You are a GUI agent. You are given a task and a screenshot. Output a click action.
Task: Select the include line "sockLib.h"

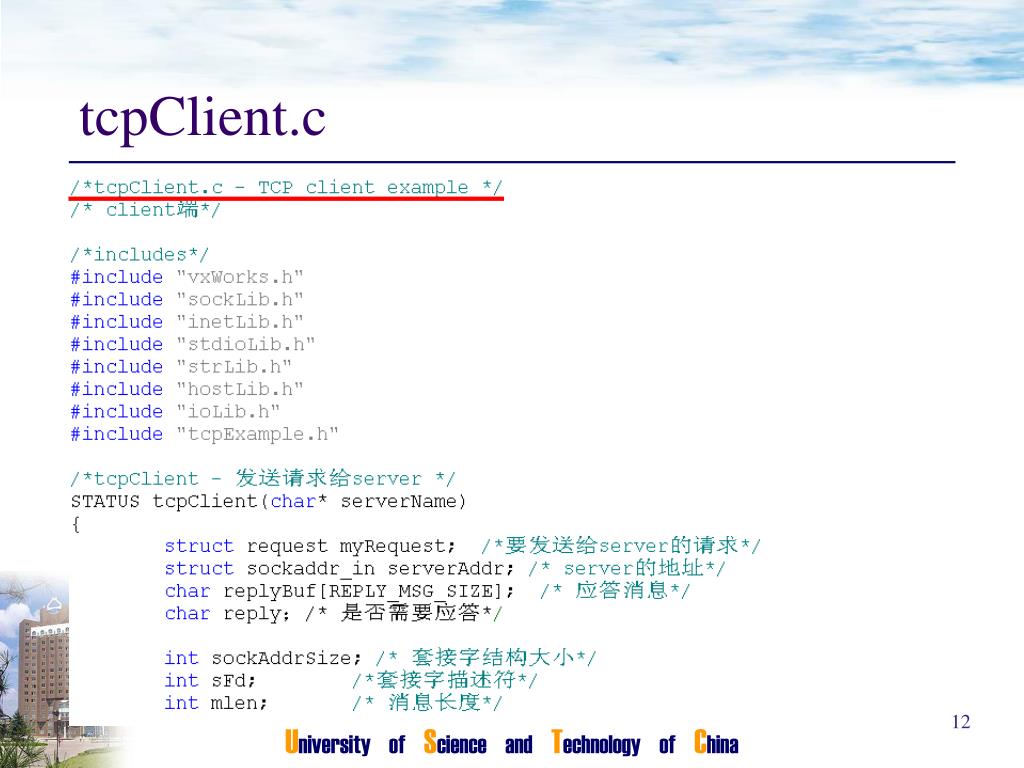pos(187,299)
